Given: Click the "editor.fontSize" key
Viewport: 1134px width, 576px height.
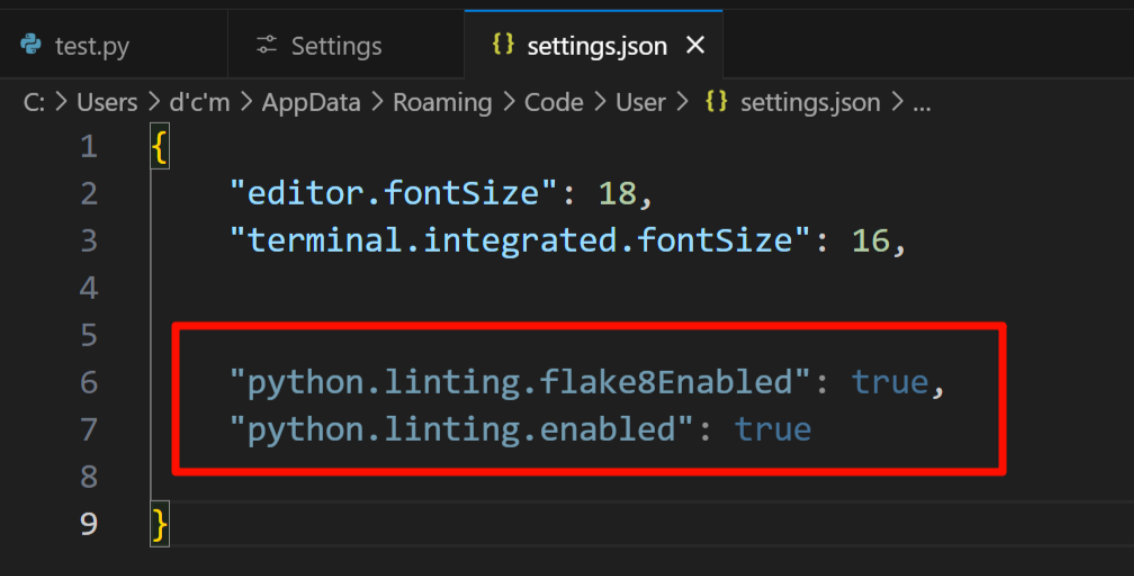Looking at the screenshot, I should click(x=393, y=193).
